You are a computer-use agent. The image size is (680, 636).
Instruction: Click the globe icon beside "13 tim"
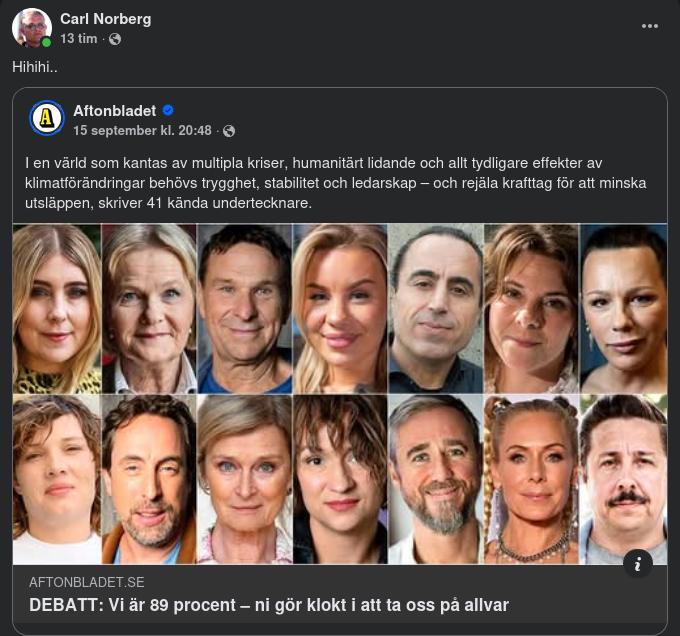115,39
